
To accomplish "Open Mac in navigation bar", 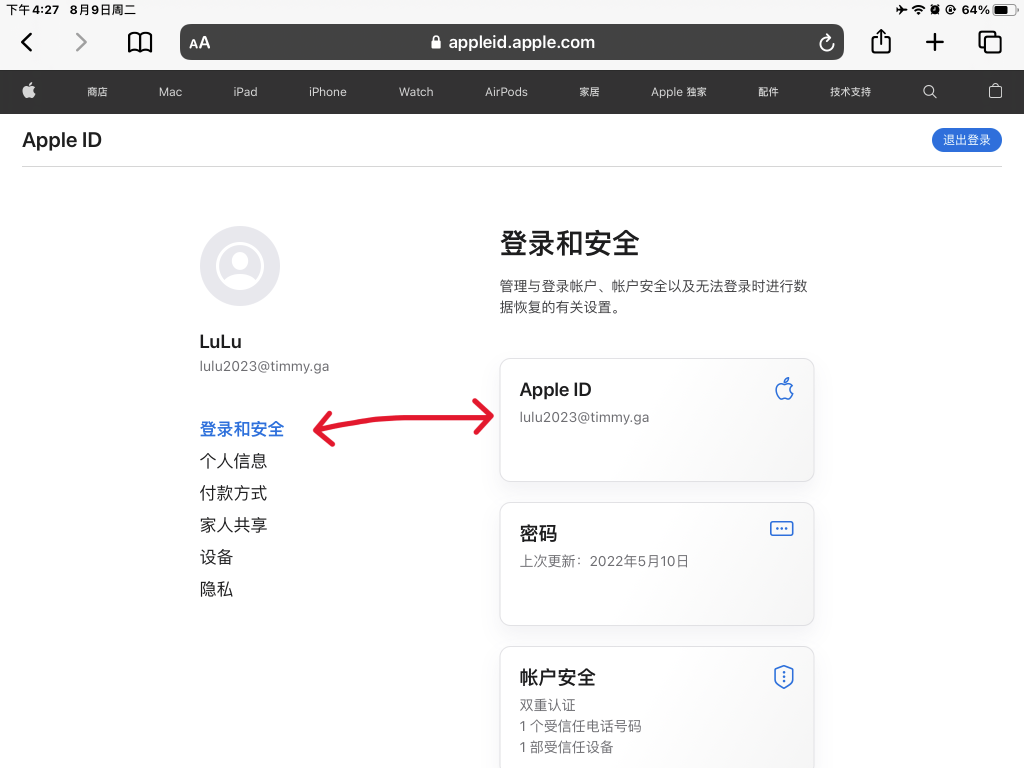I will pyautogui.click(x=170, y=92).
